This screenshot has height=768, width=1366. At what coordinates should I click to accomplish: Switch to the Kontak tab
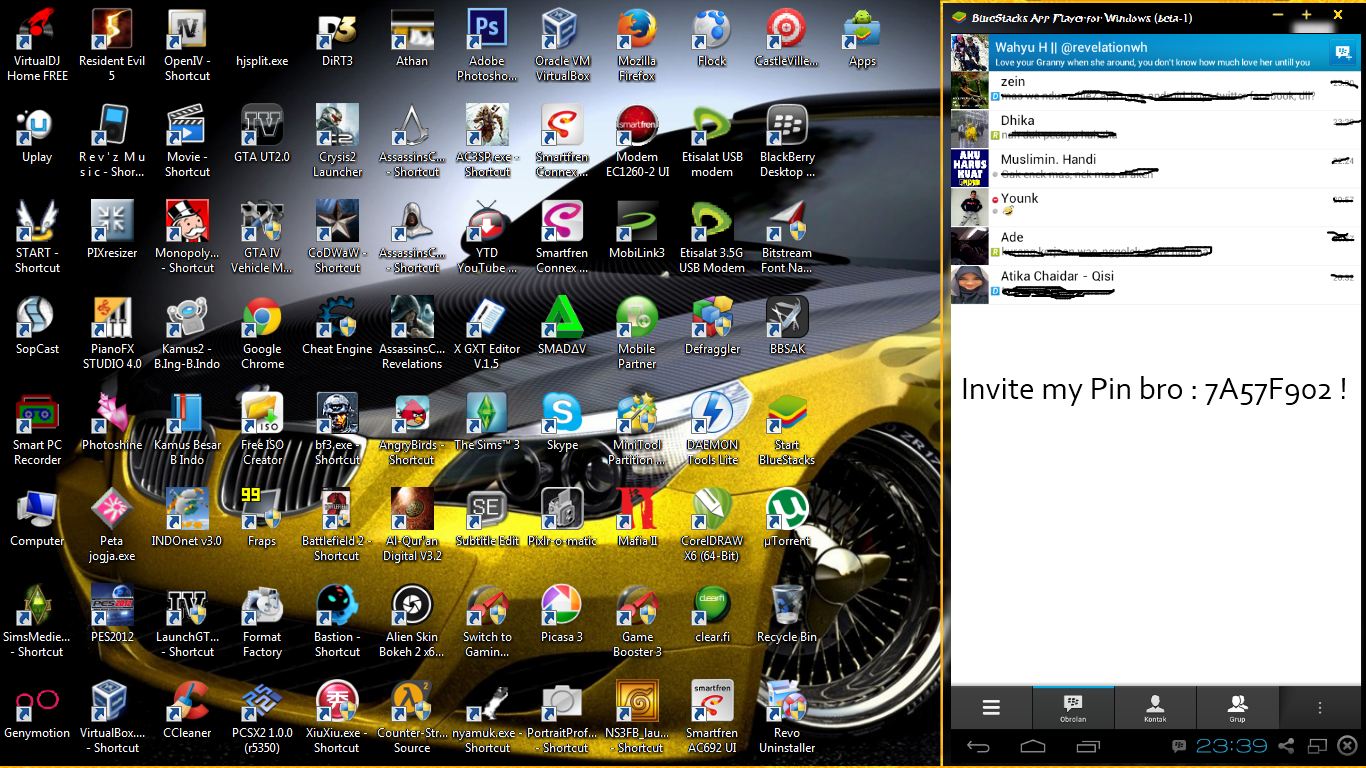(x=1155, y=708)
